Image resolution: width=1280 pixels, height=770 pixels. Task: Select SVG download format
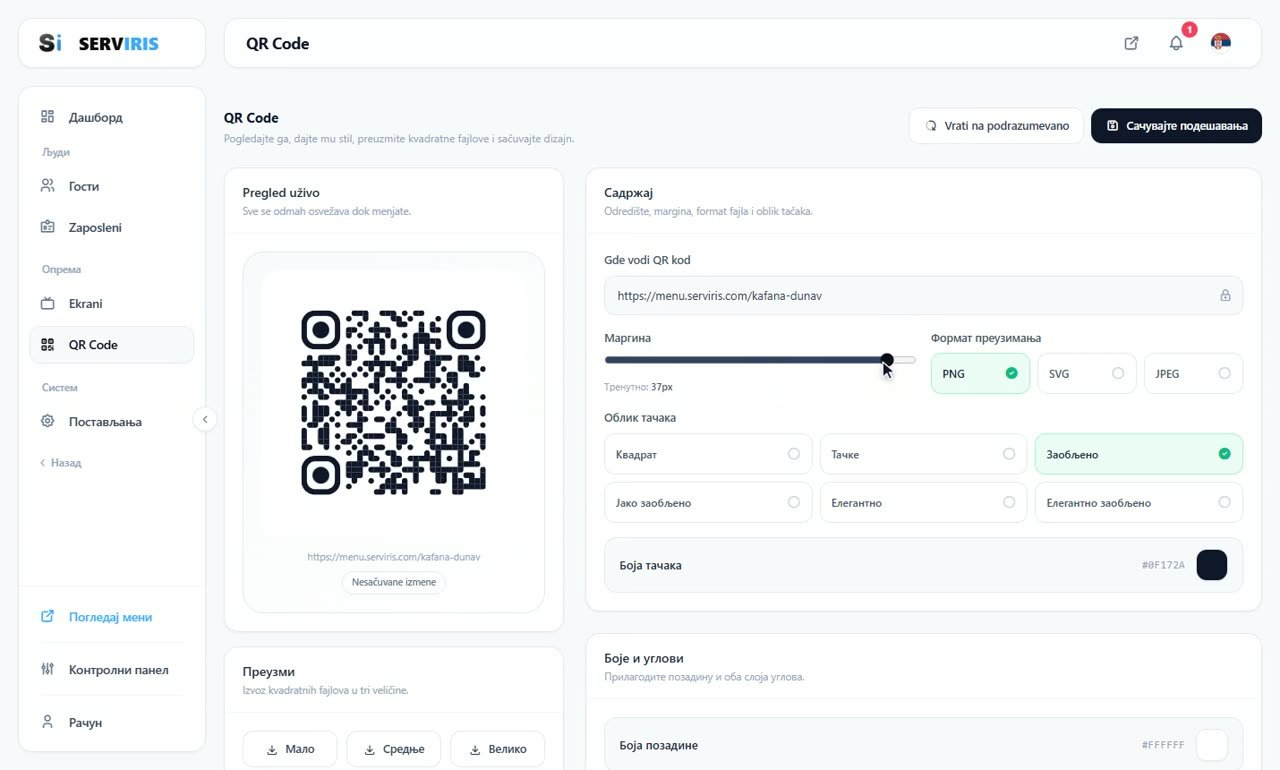click(1086, 373)
